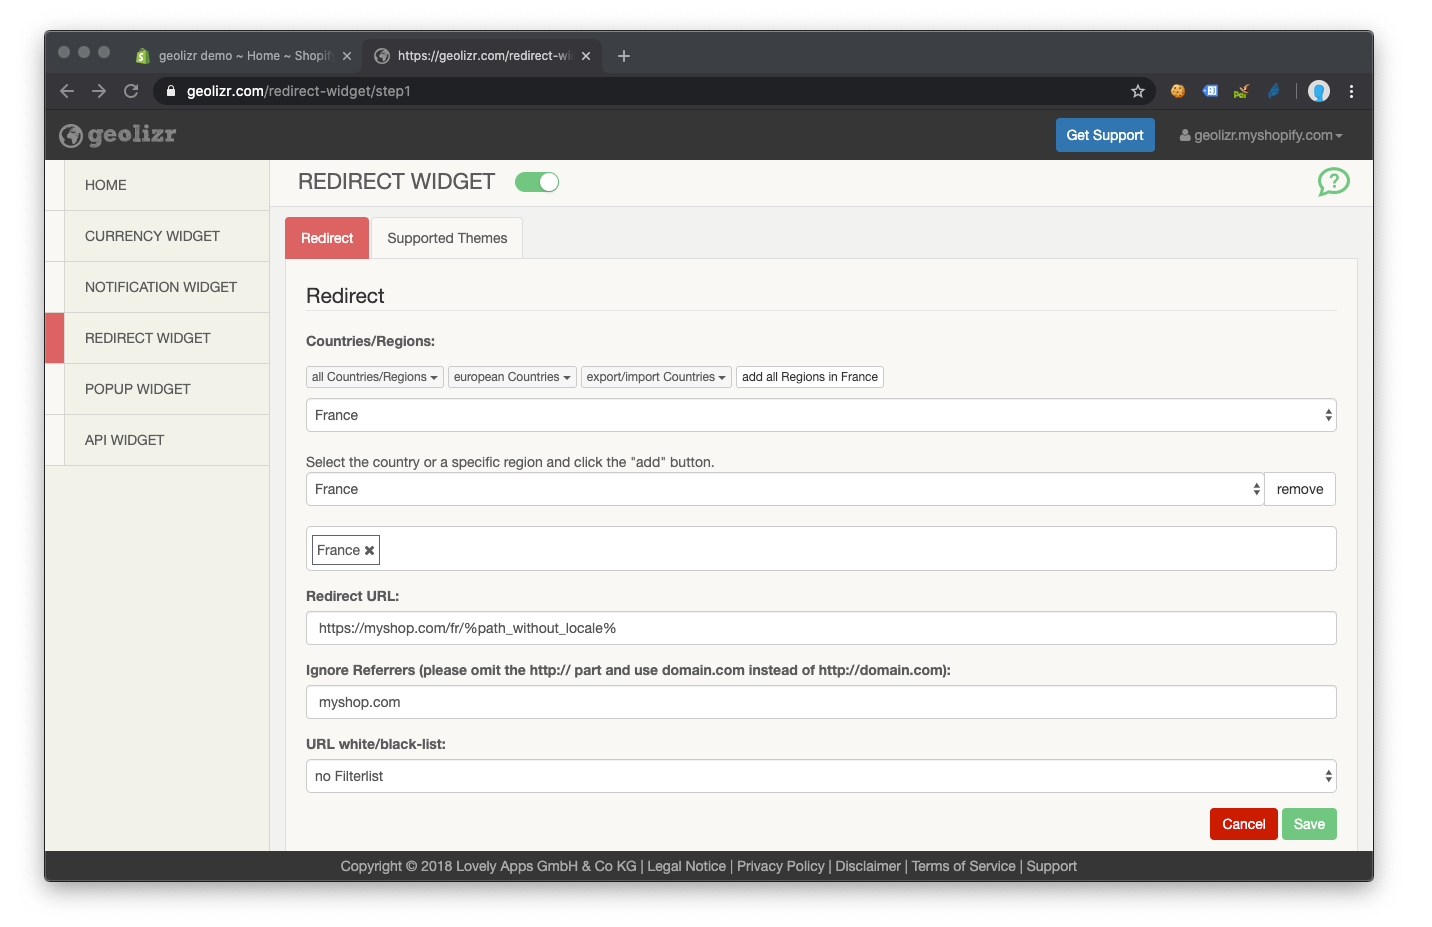Open Chrome's three-dot menu
The image size is (1432, 927).
(1351, 91)
